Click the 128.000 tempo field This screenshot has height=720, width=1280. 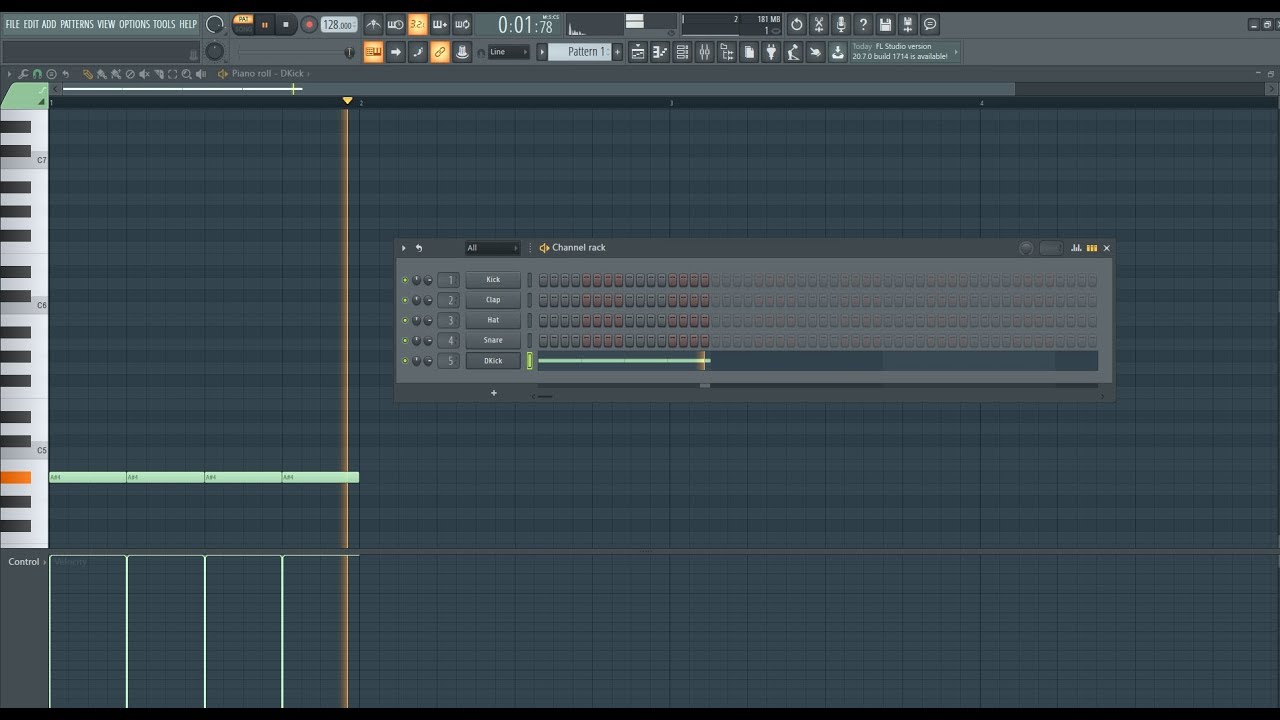pyautogui.click(x=339, y=25)
